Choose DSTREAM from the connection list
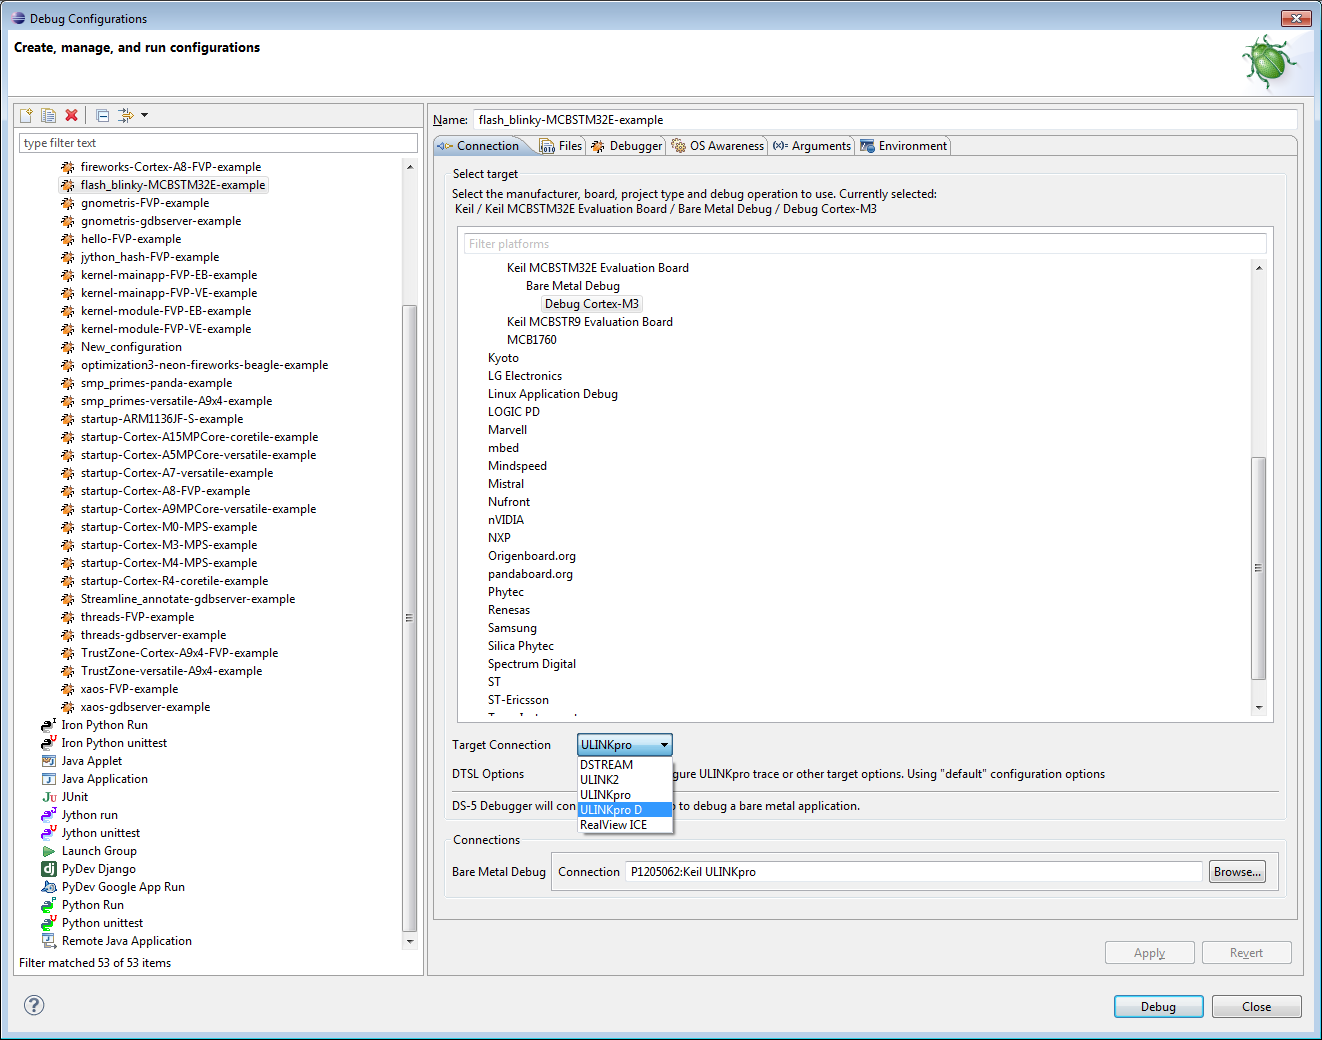 (x=606, y=765)
